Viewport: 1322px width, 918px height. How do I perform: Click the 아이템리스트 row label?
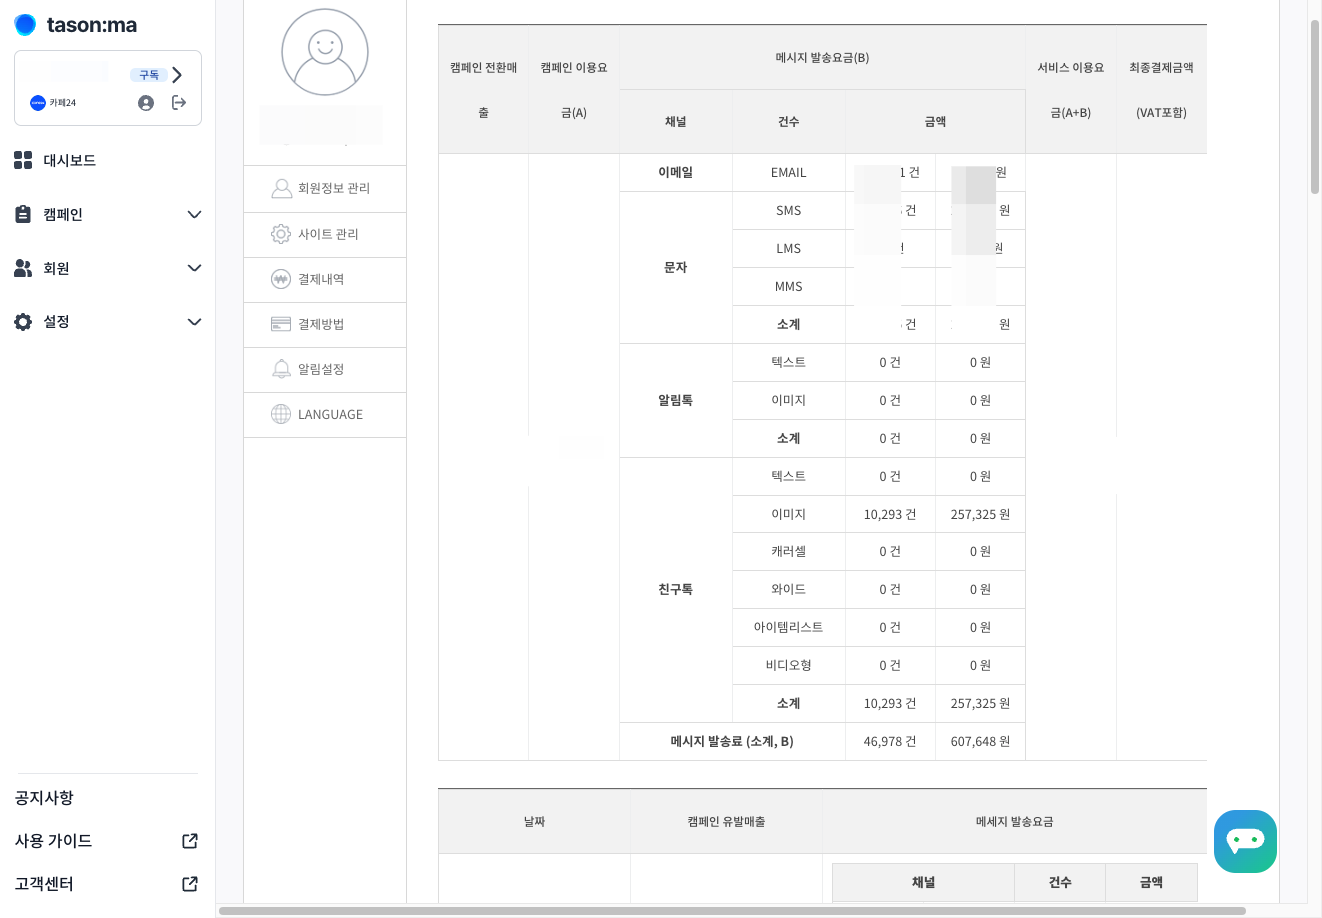[x=788, y=627]
